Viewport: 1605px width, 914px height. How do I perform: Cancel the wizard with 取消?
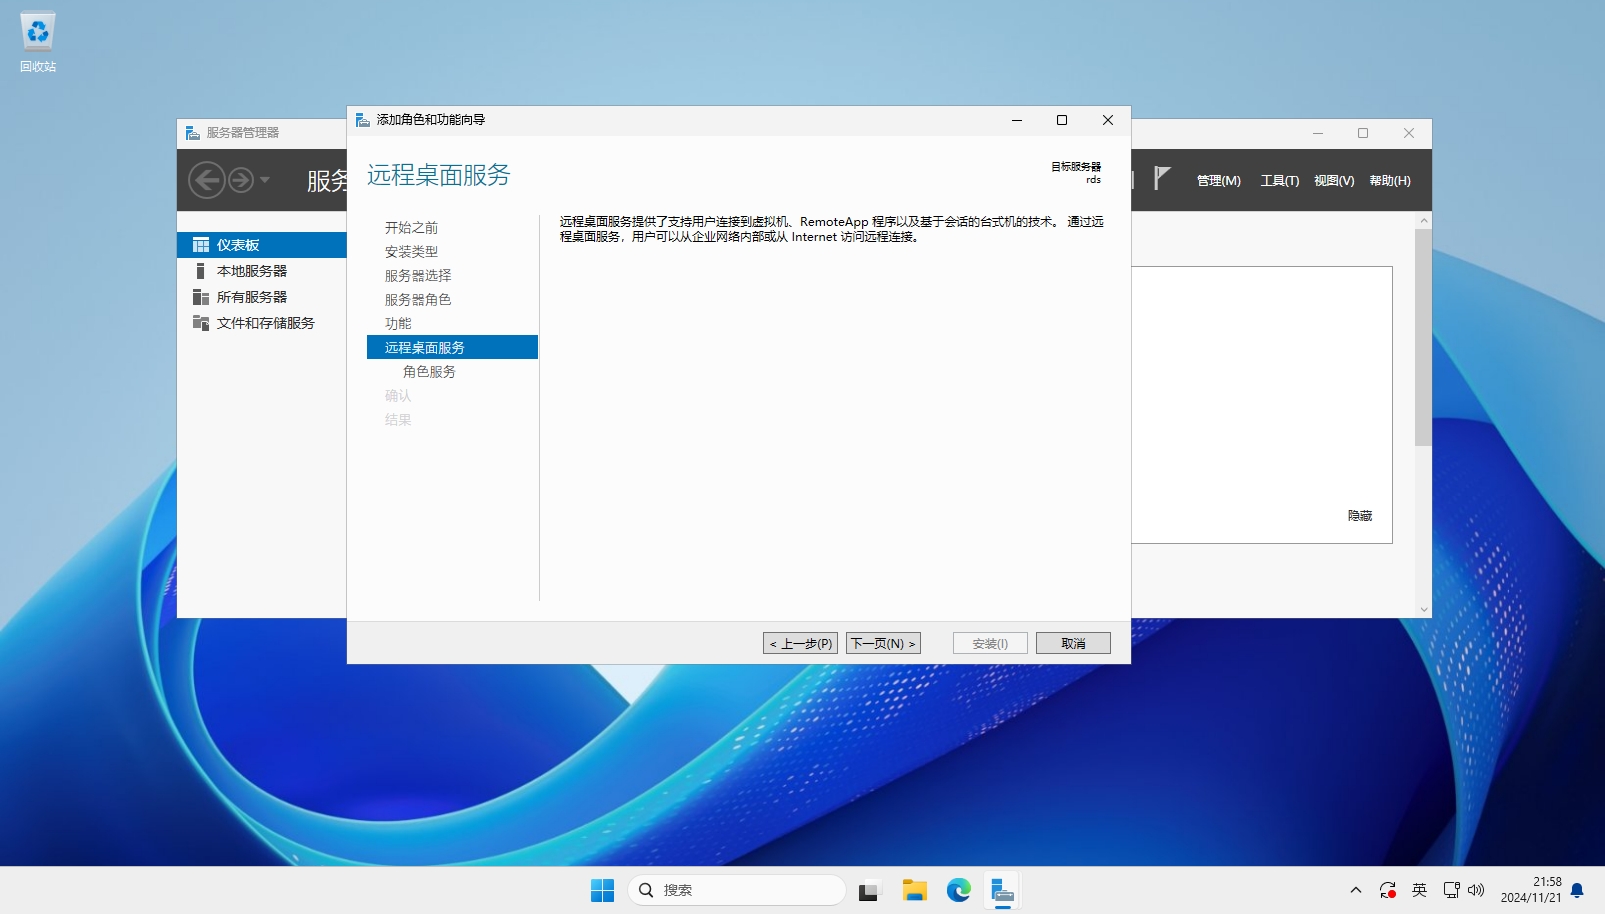pyautogui.click(x=1073, y=643)
